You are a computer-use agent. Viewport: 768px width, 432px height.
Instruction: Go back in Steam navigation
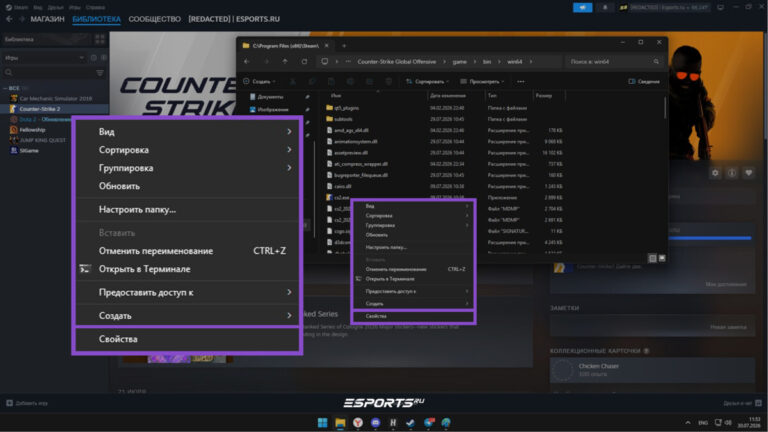(9, 19)
